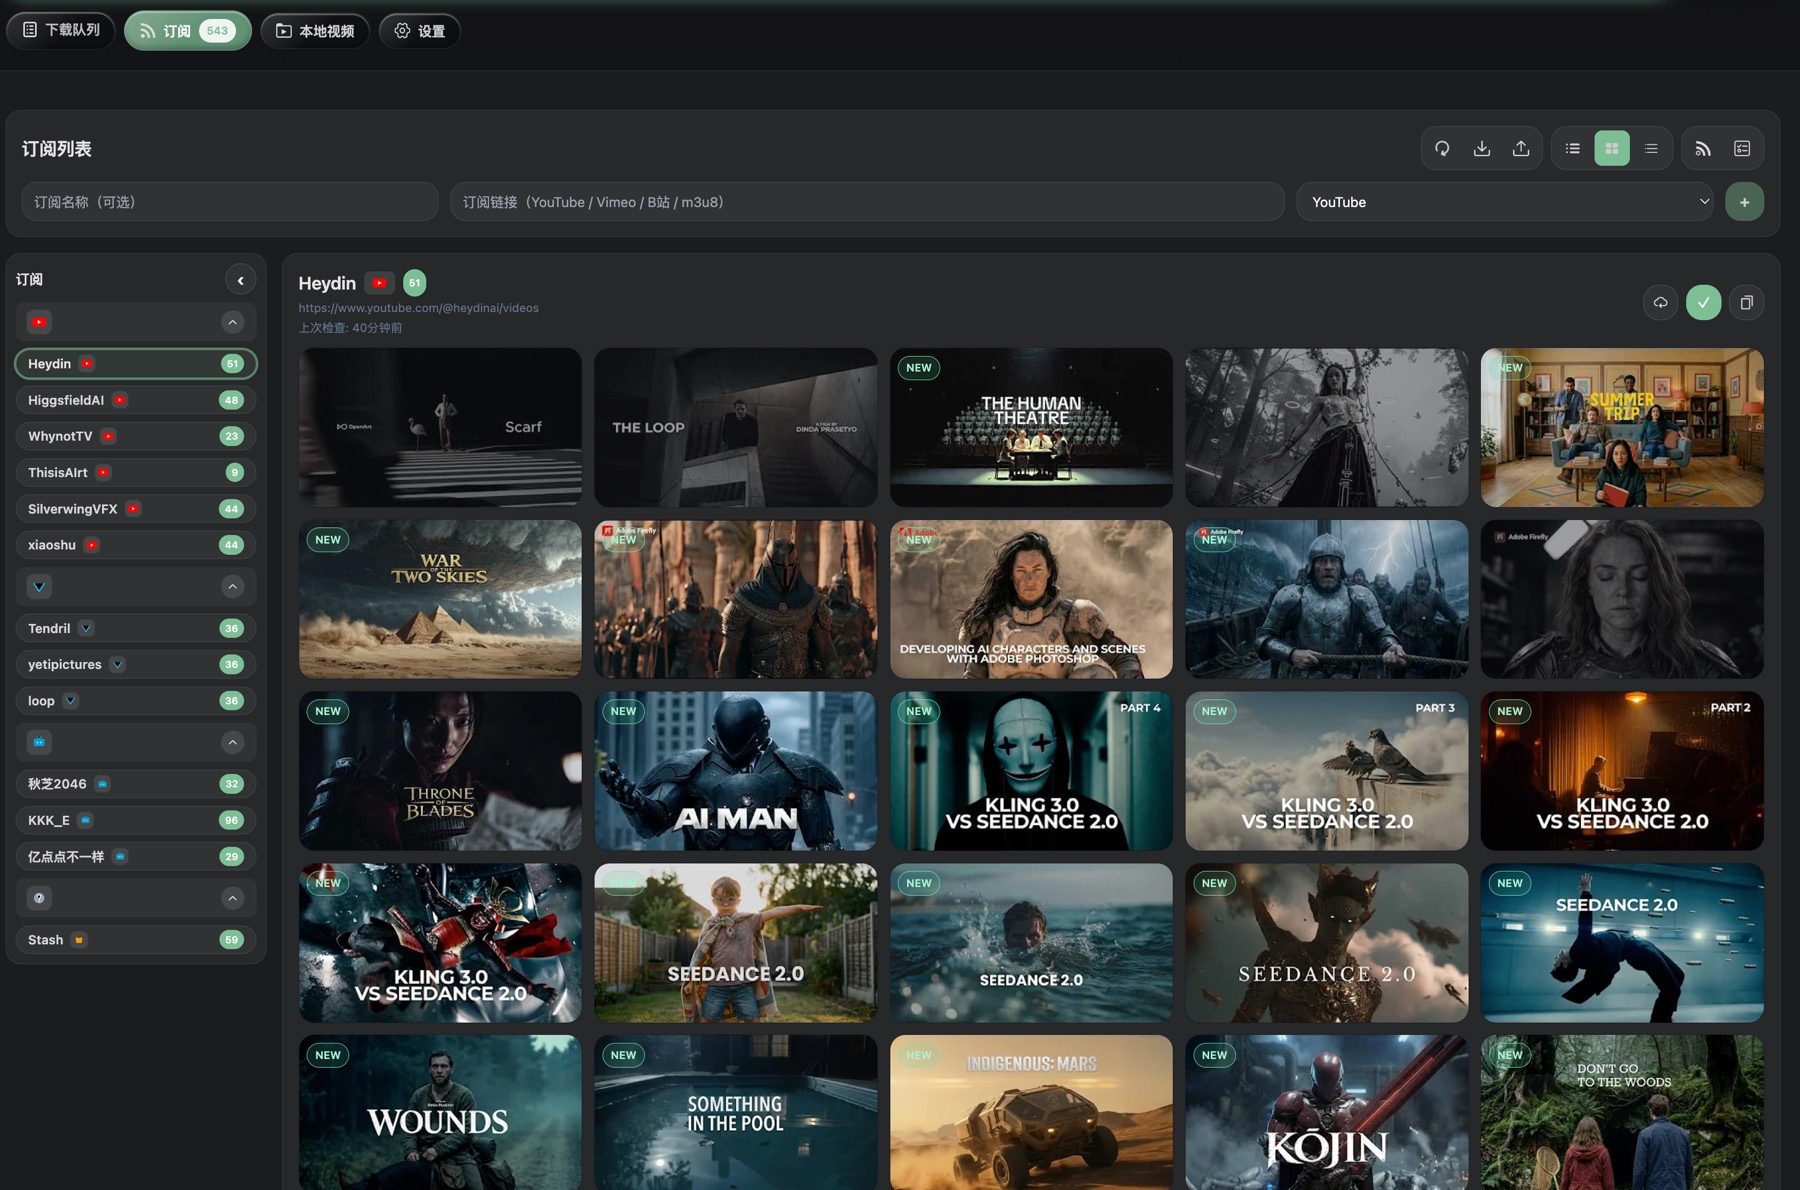Open the Don't Go to the Woods thumbnail
The height and width of the screenshot is (1190, 1800).
pyautogui.click(x=1622, y=1112)
